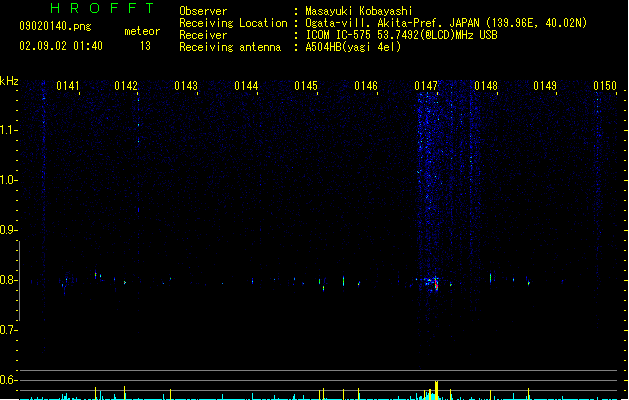629x400 pixels.
Task: Click the 0.8 kHz axis label
Action: pos(8,280)
